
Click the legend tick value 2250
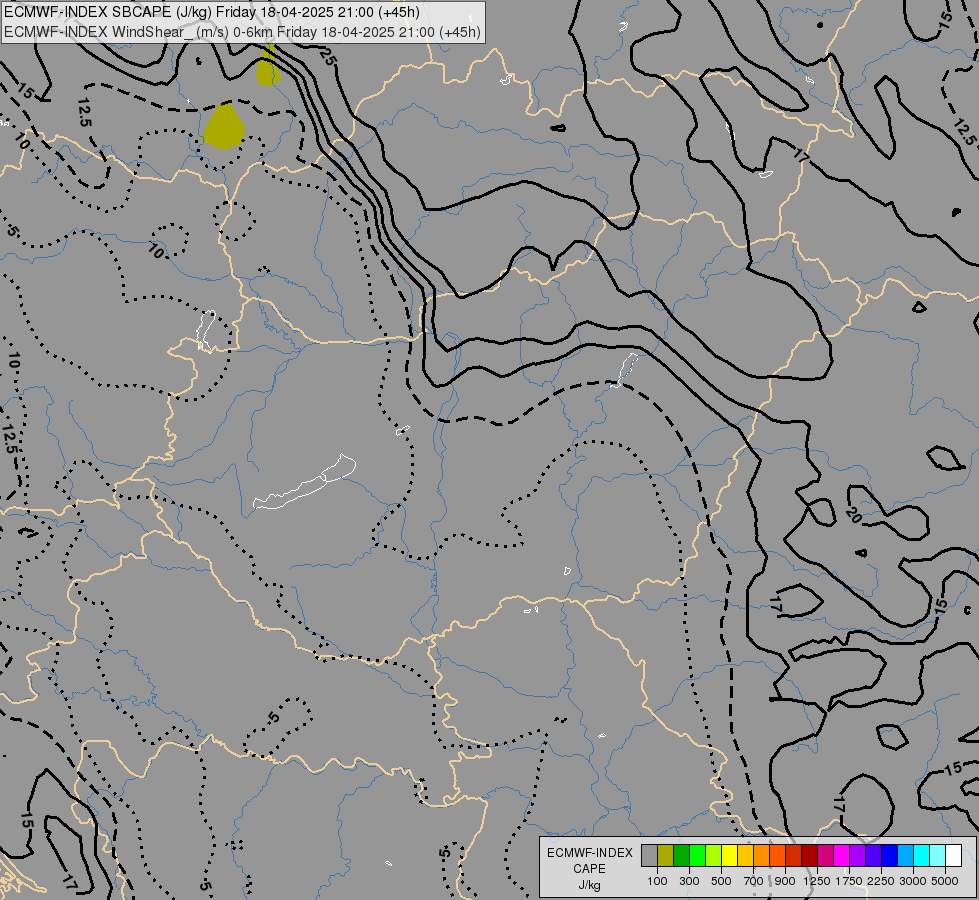[881, 881]
